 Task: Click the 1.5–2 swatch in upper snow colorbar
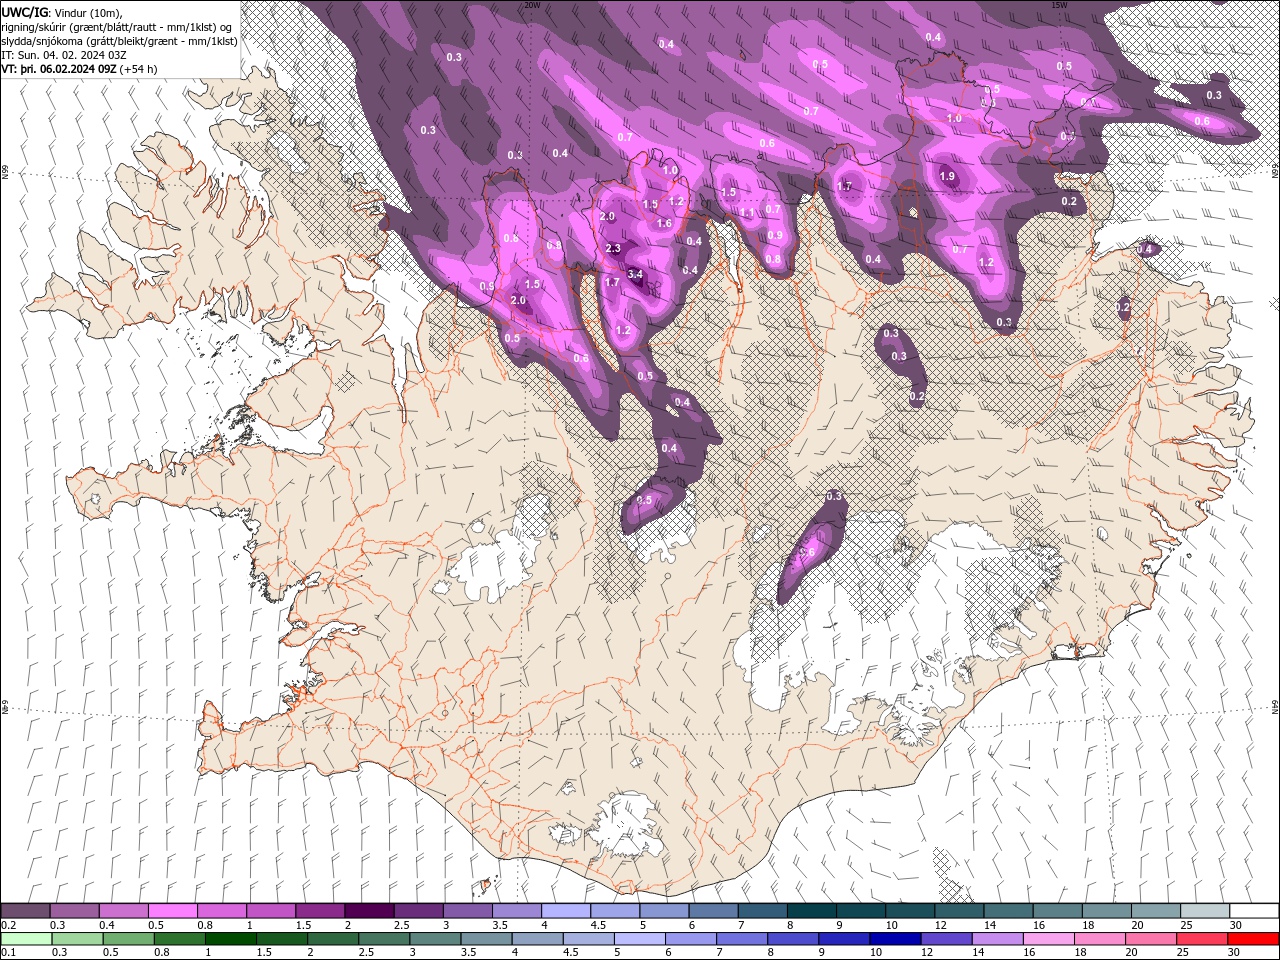tap(320, 911)
